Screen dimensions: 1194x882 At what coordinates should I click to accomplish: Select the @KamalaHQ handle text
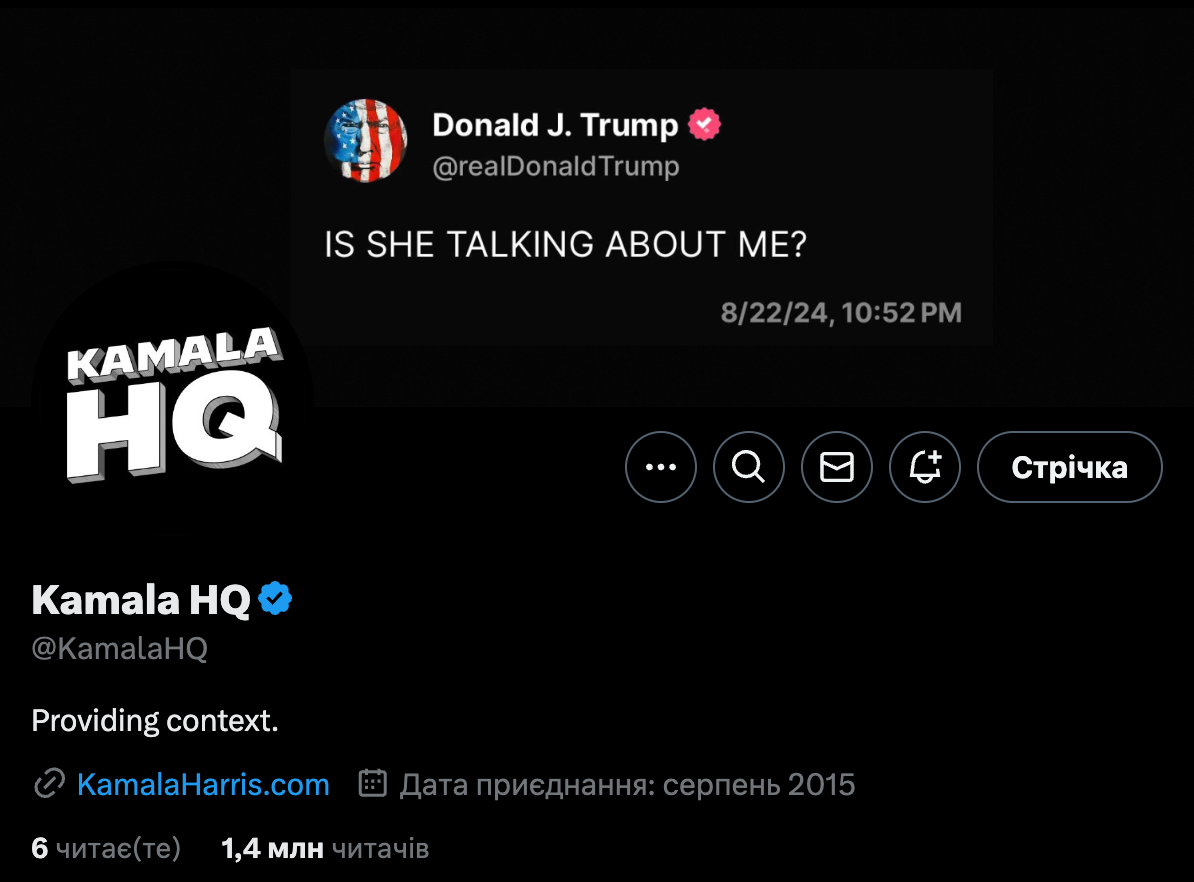pyautogui.click(x=120, y=649)
